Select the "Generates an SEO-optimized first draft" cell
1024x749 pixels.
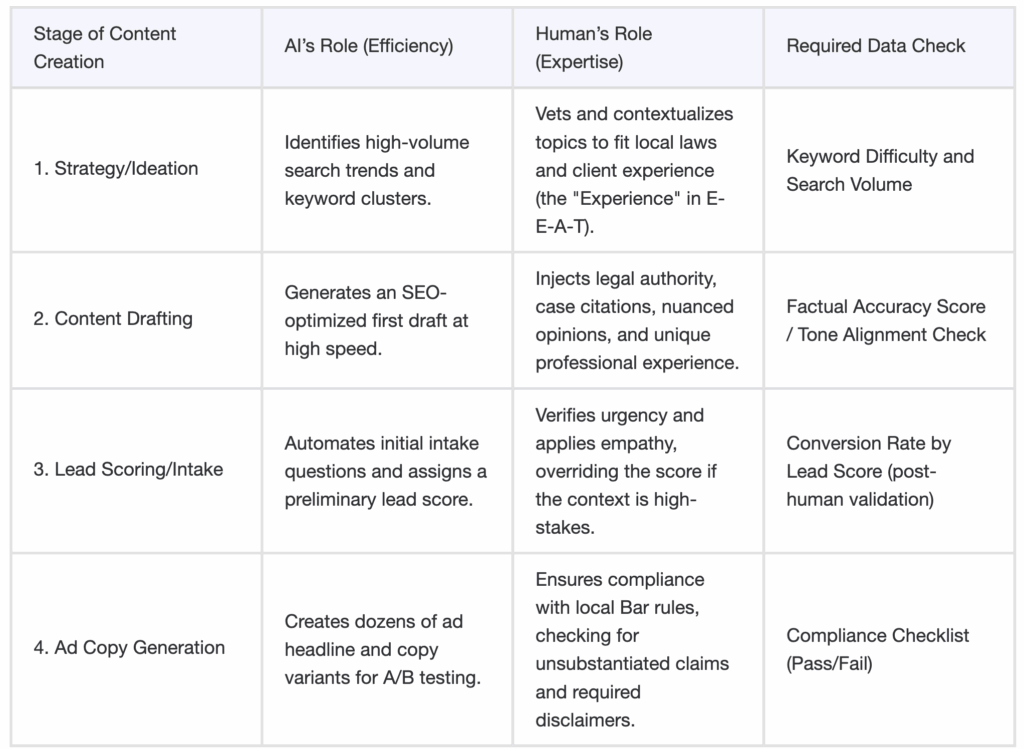[376, 320]
